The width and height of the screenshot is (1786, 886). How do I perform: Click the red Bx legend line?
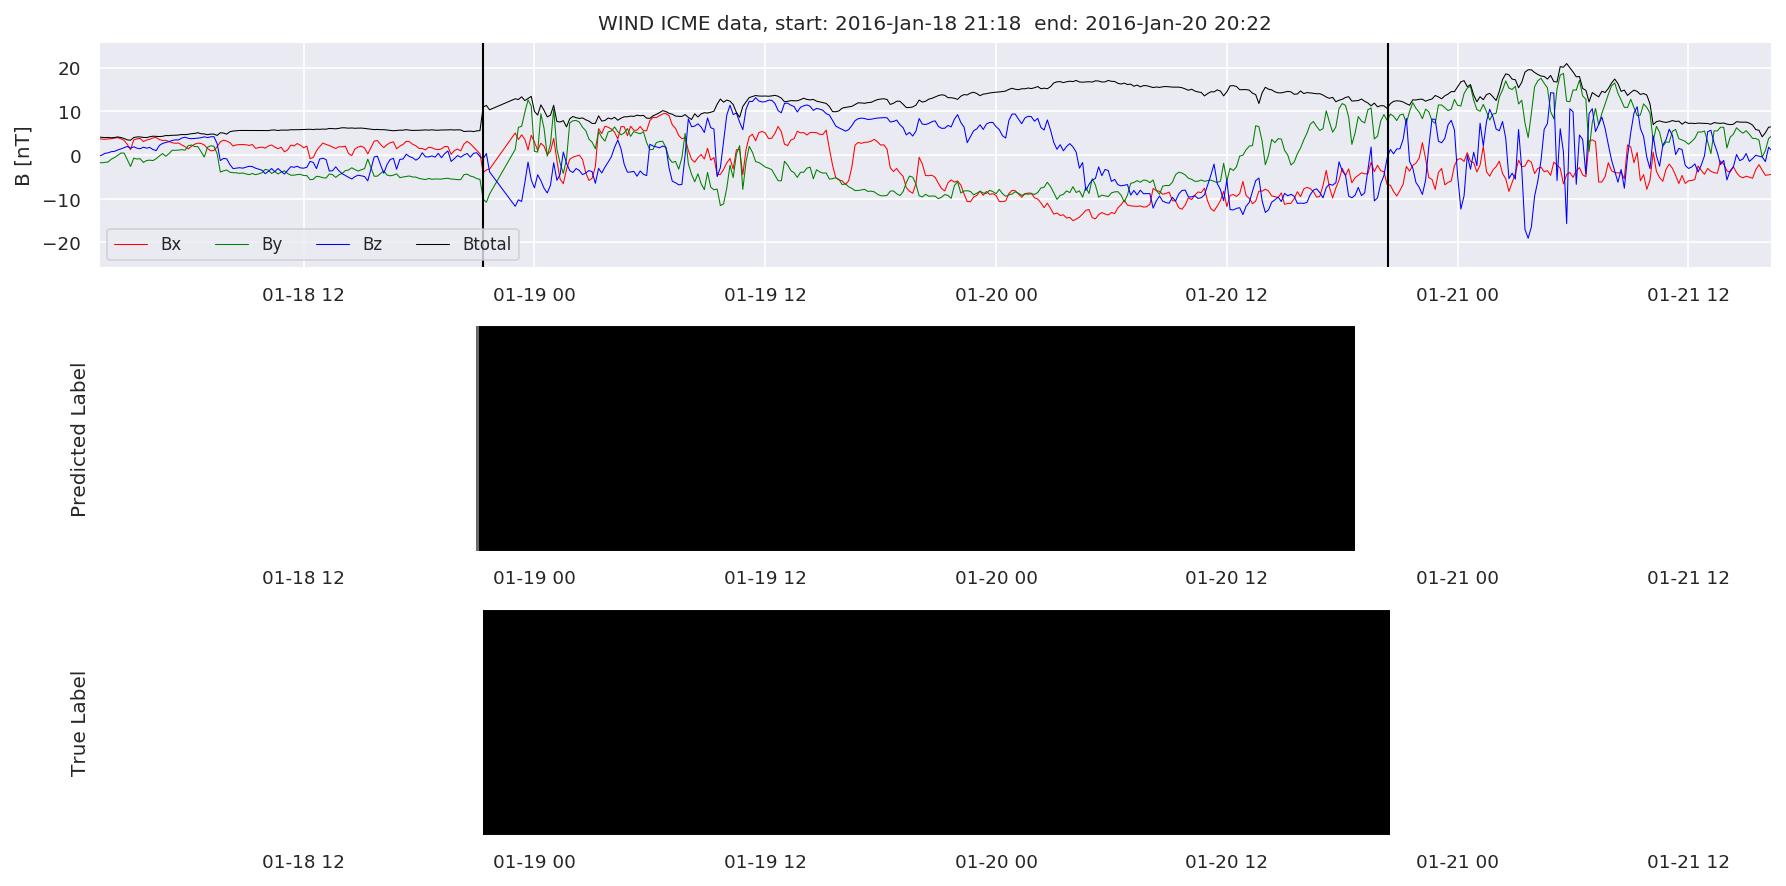tap(131, 245)
